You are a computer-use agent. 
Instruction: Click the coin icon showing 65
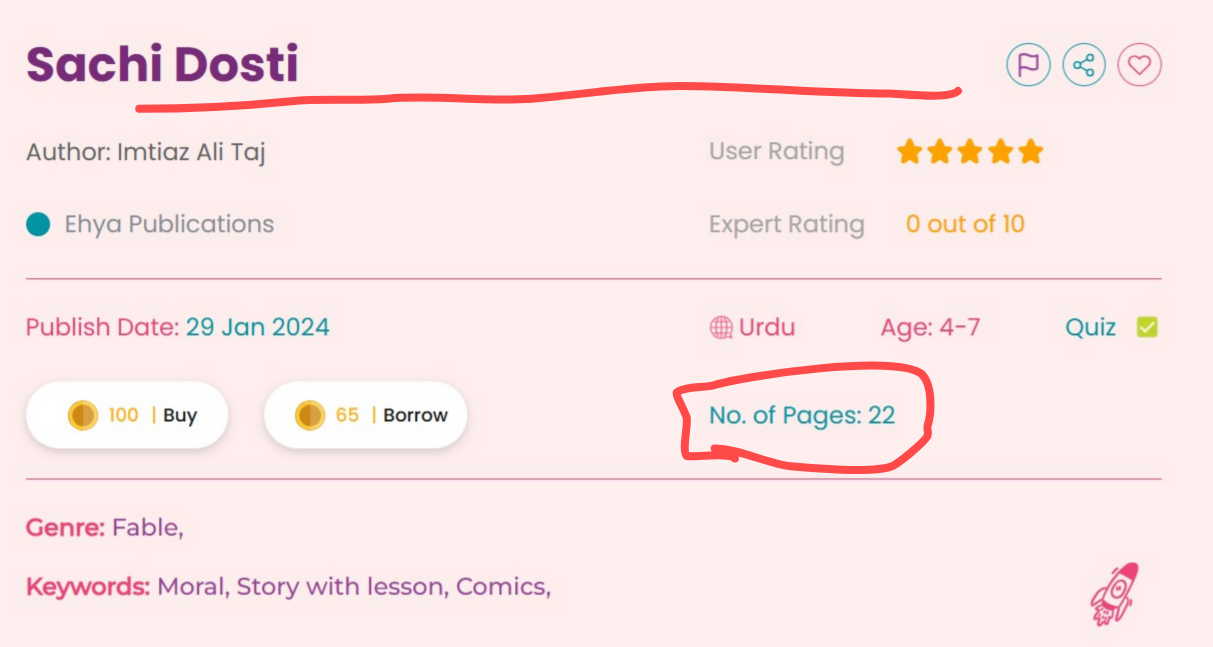pos(310,415)
